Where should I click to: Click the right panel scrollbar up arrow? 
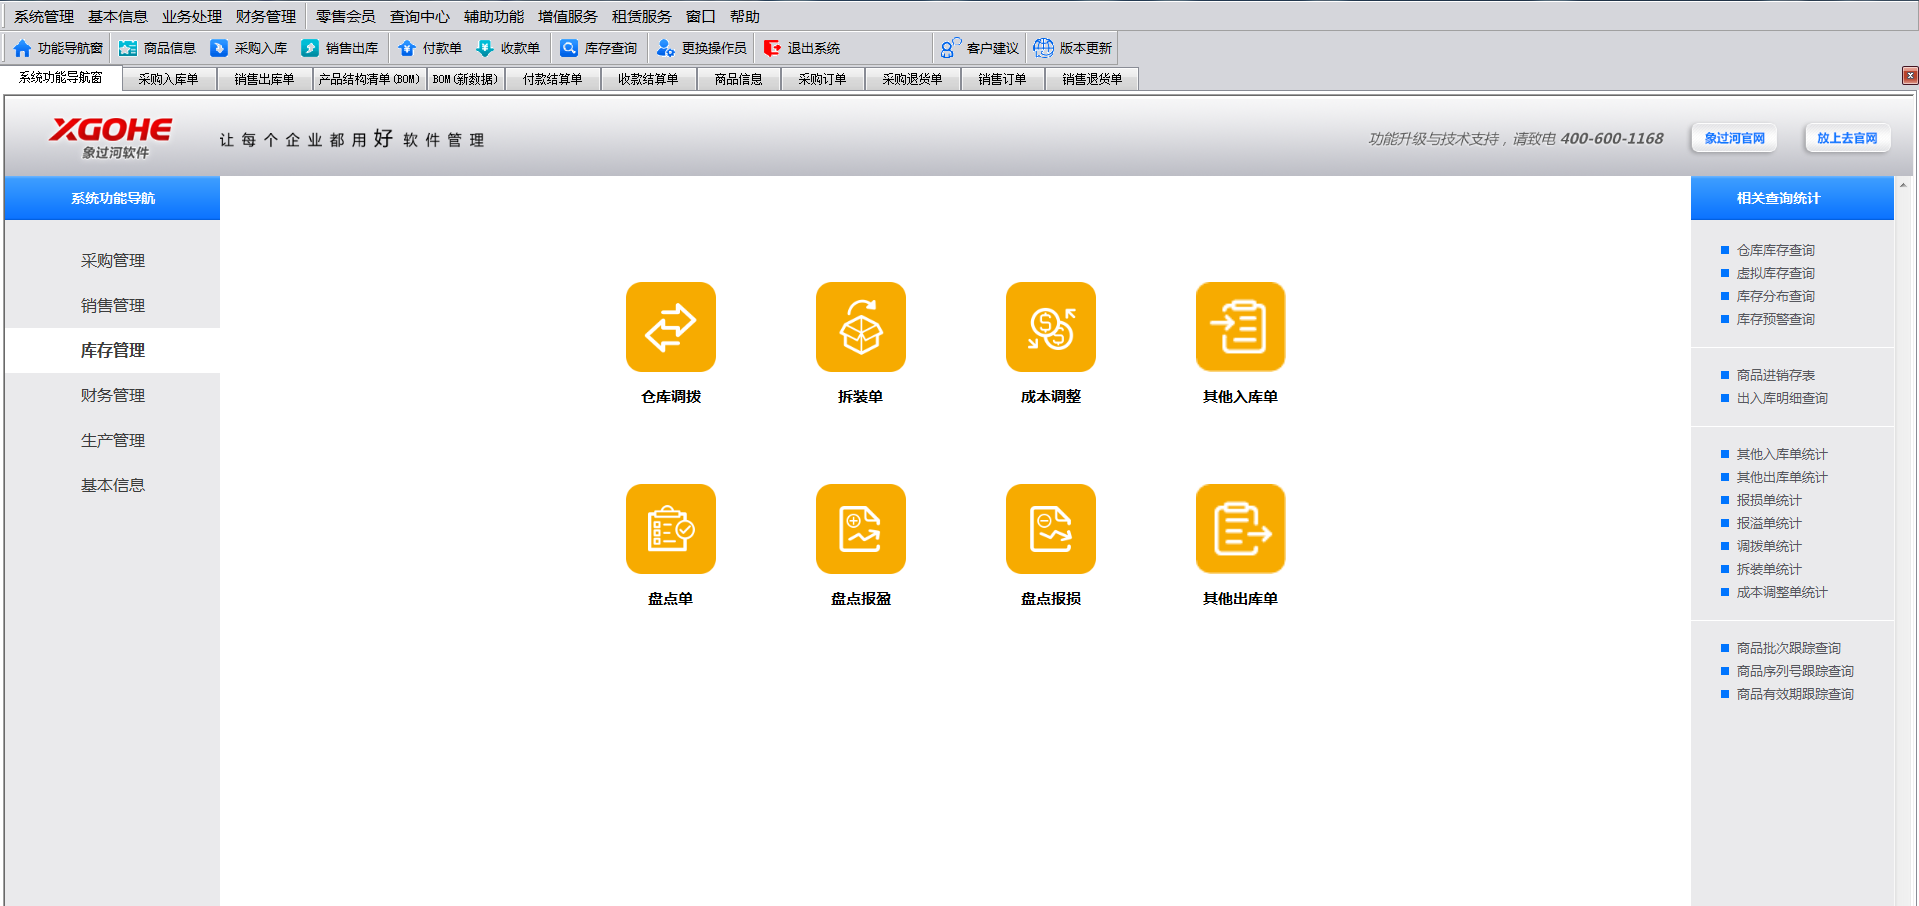(1902, 185)
